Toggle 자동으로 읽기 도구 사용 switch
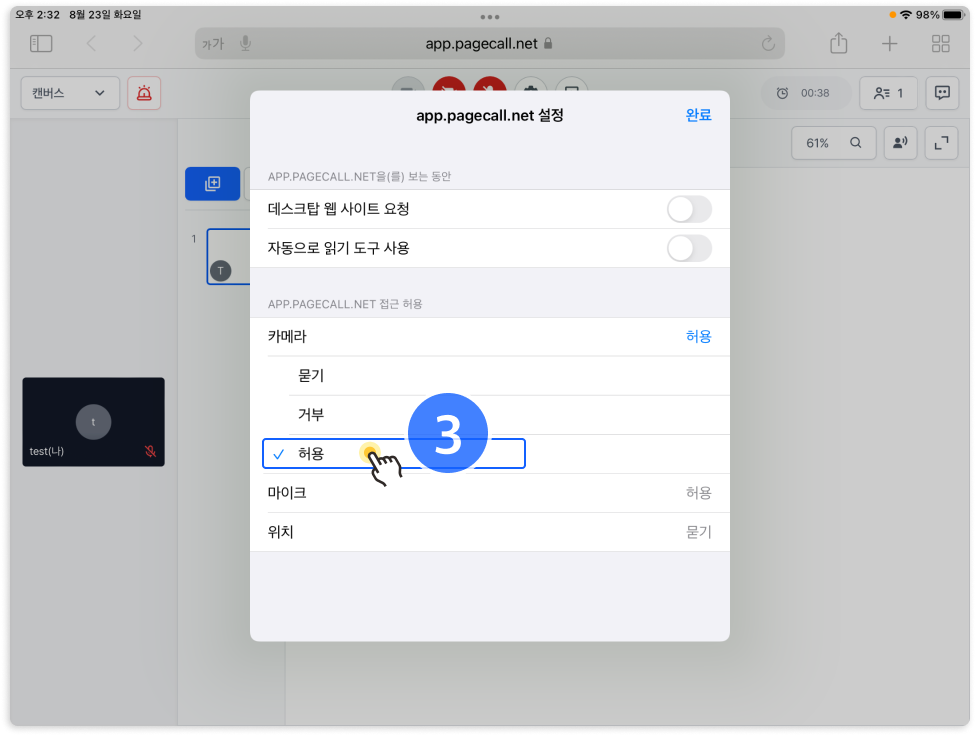Image resolution: width=976 pixels, height=736 pixels. tap(689, 248)
